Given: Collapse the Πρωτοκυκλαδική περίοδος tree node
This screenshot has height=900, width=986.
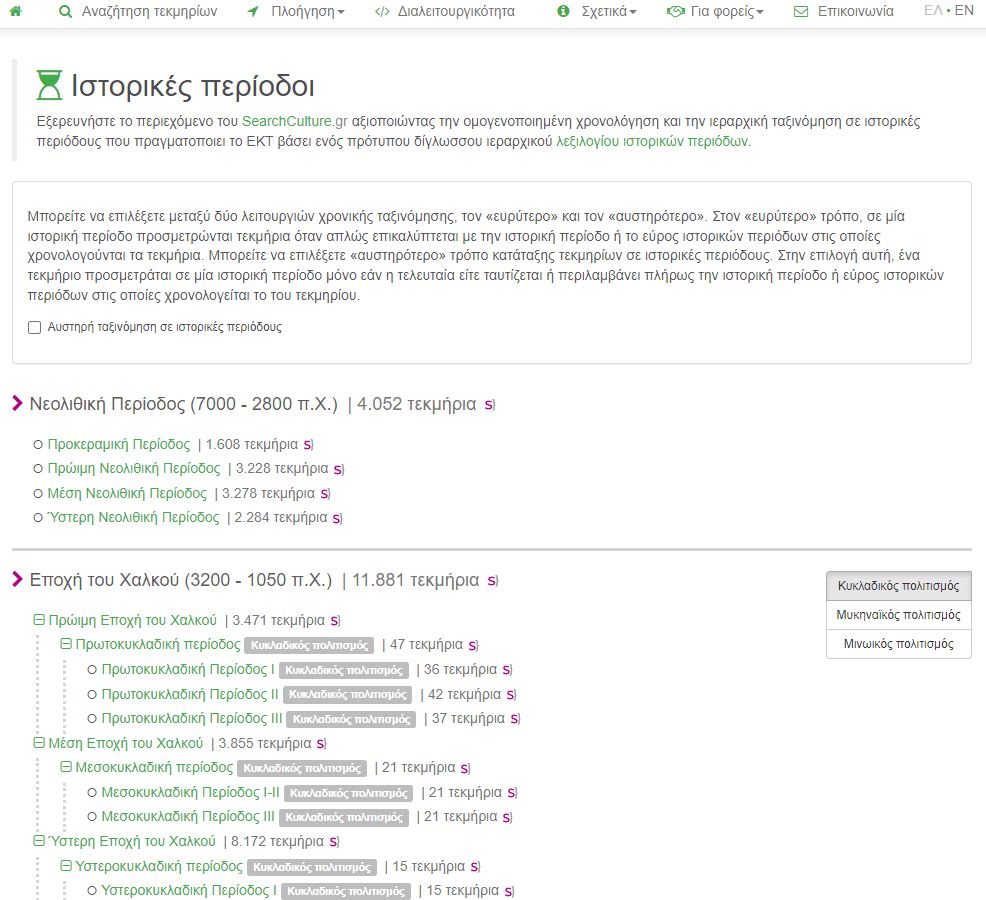Looking at the screenshot, I should (x=67, y=645).
